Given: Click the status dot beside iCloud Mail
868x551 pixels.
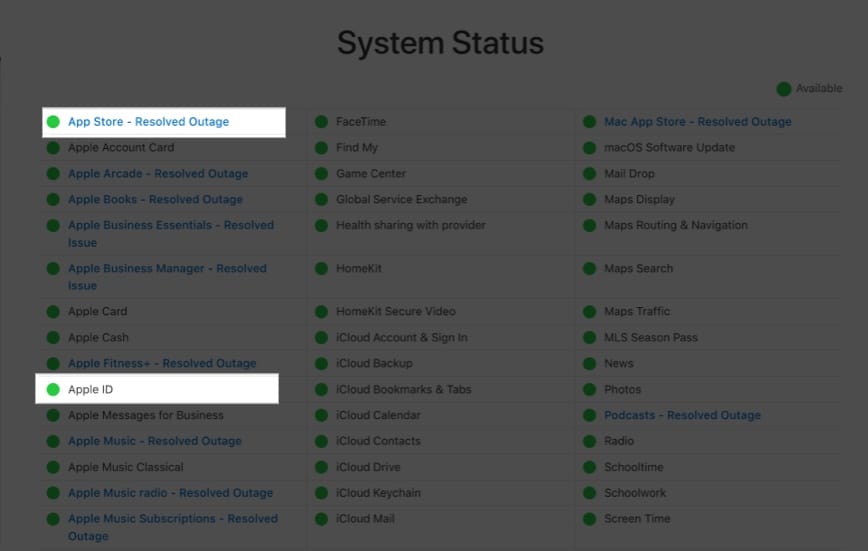Looking at the screenshot, I should tap(321, 519).
